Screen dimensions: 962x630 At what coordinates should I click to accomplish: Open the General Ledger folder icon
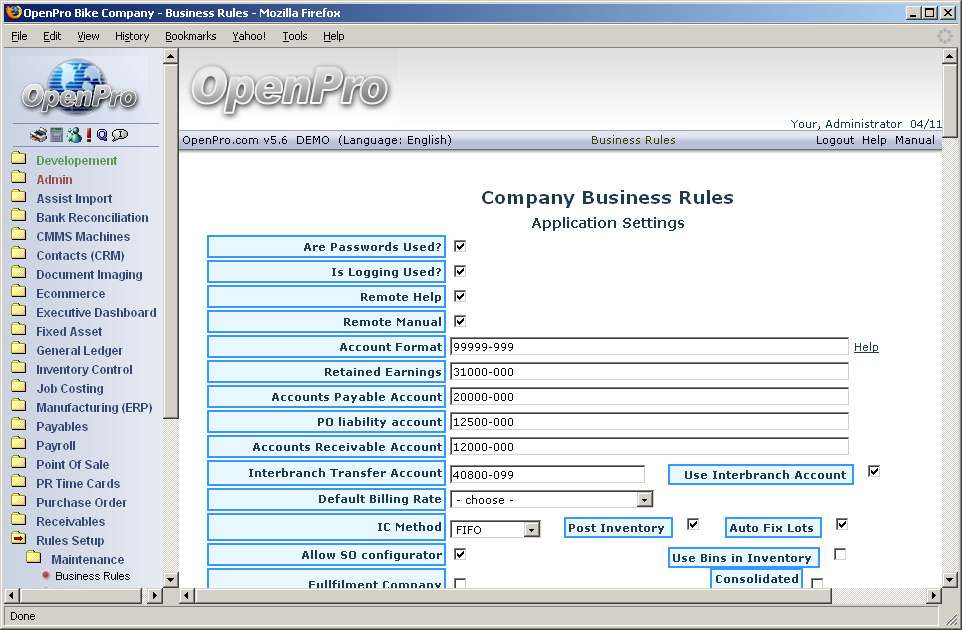click(19, 350)
